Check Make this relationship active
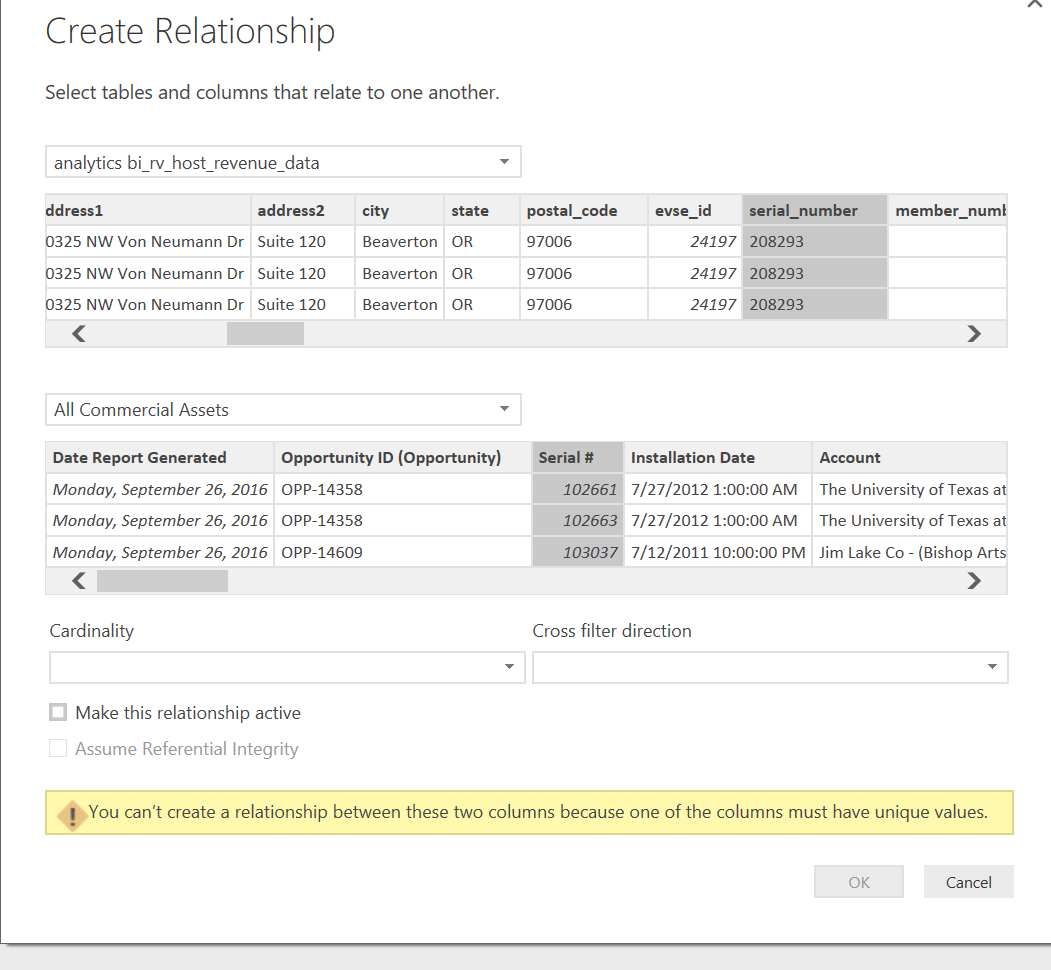 point(58,713)
